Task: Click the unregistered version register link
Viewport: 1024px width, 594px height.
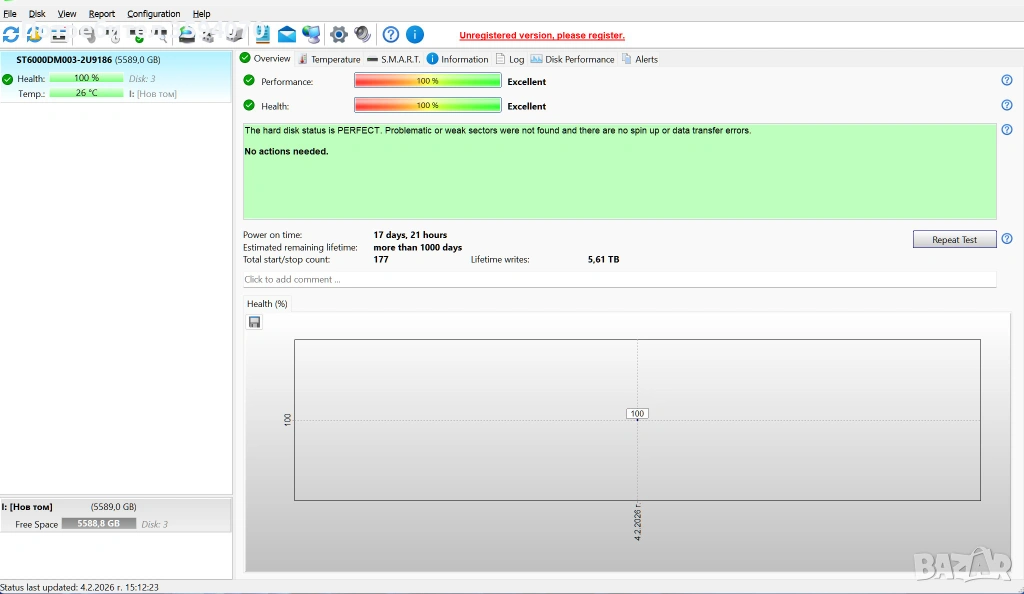Action: pyautogui.click(x=542, y=35)
